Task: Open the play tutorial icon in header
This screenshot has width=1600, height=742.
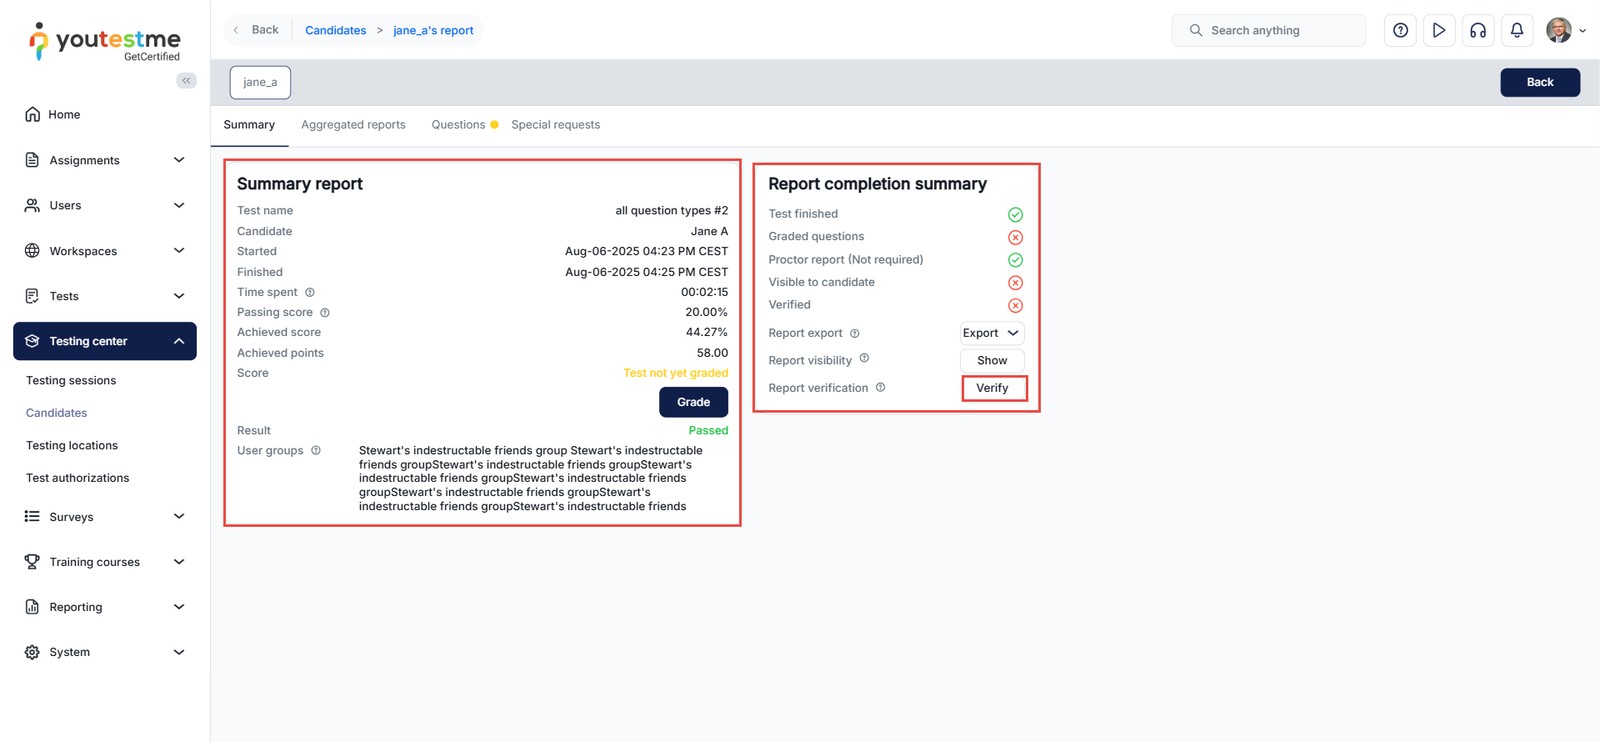Action: 1439,30
